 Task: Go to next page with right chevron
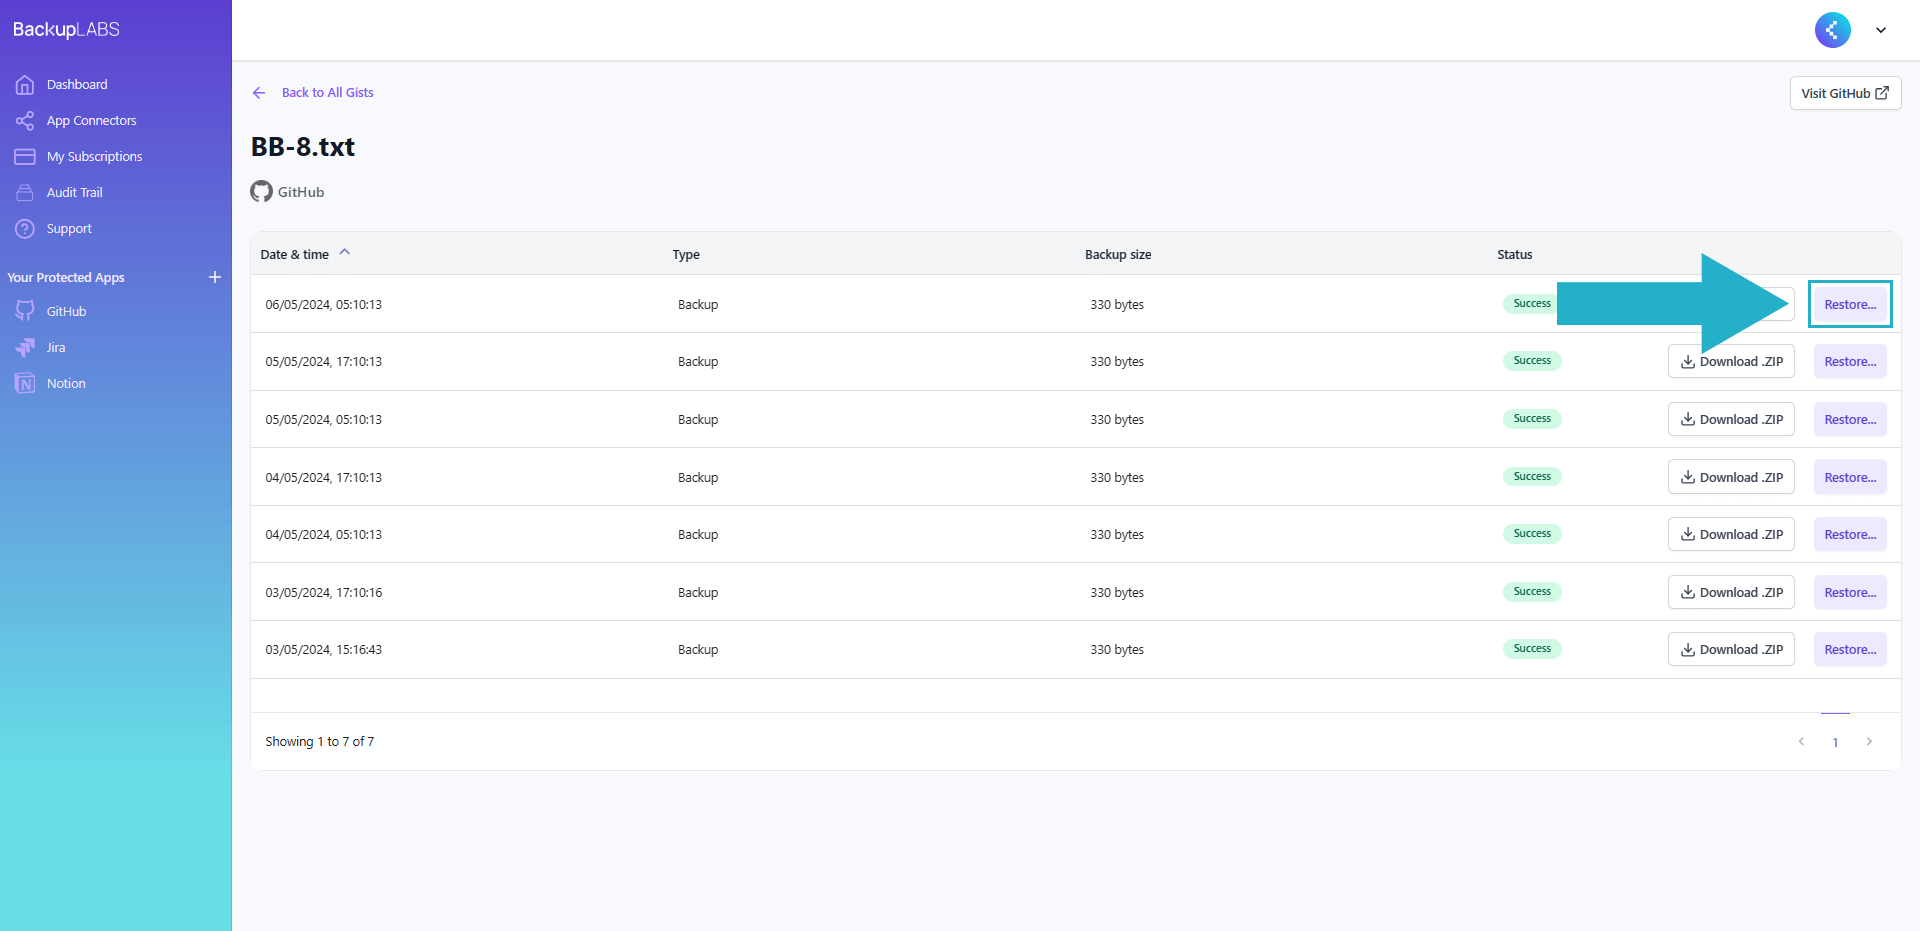pyautogui.click(x=1869, y=742)
